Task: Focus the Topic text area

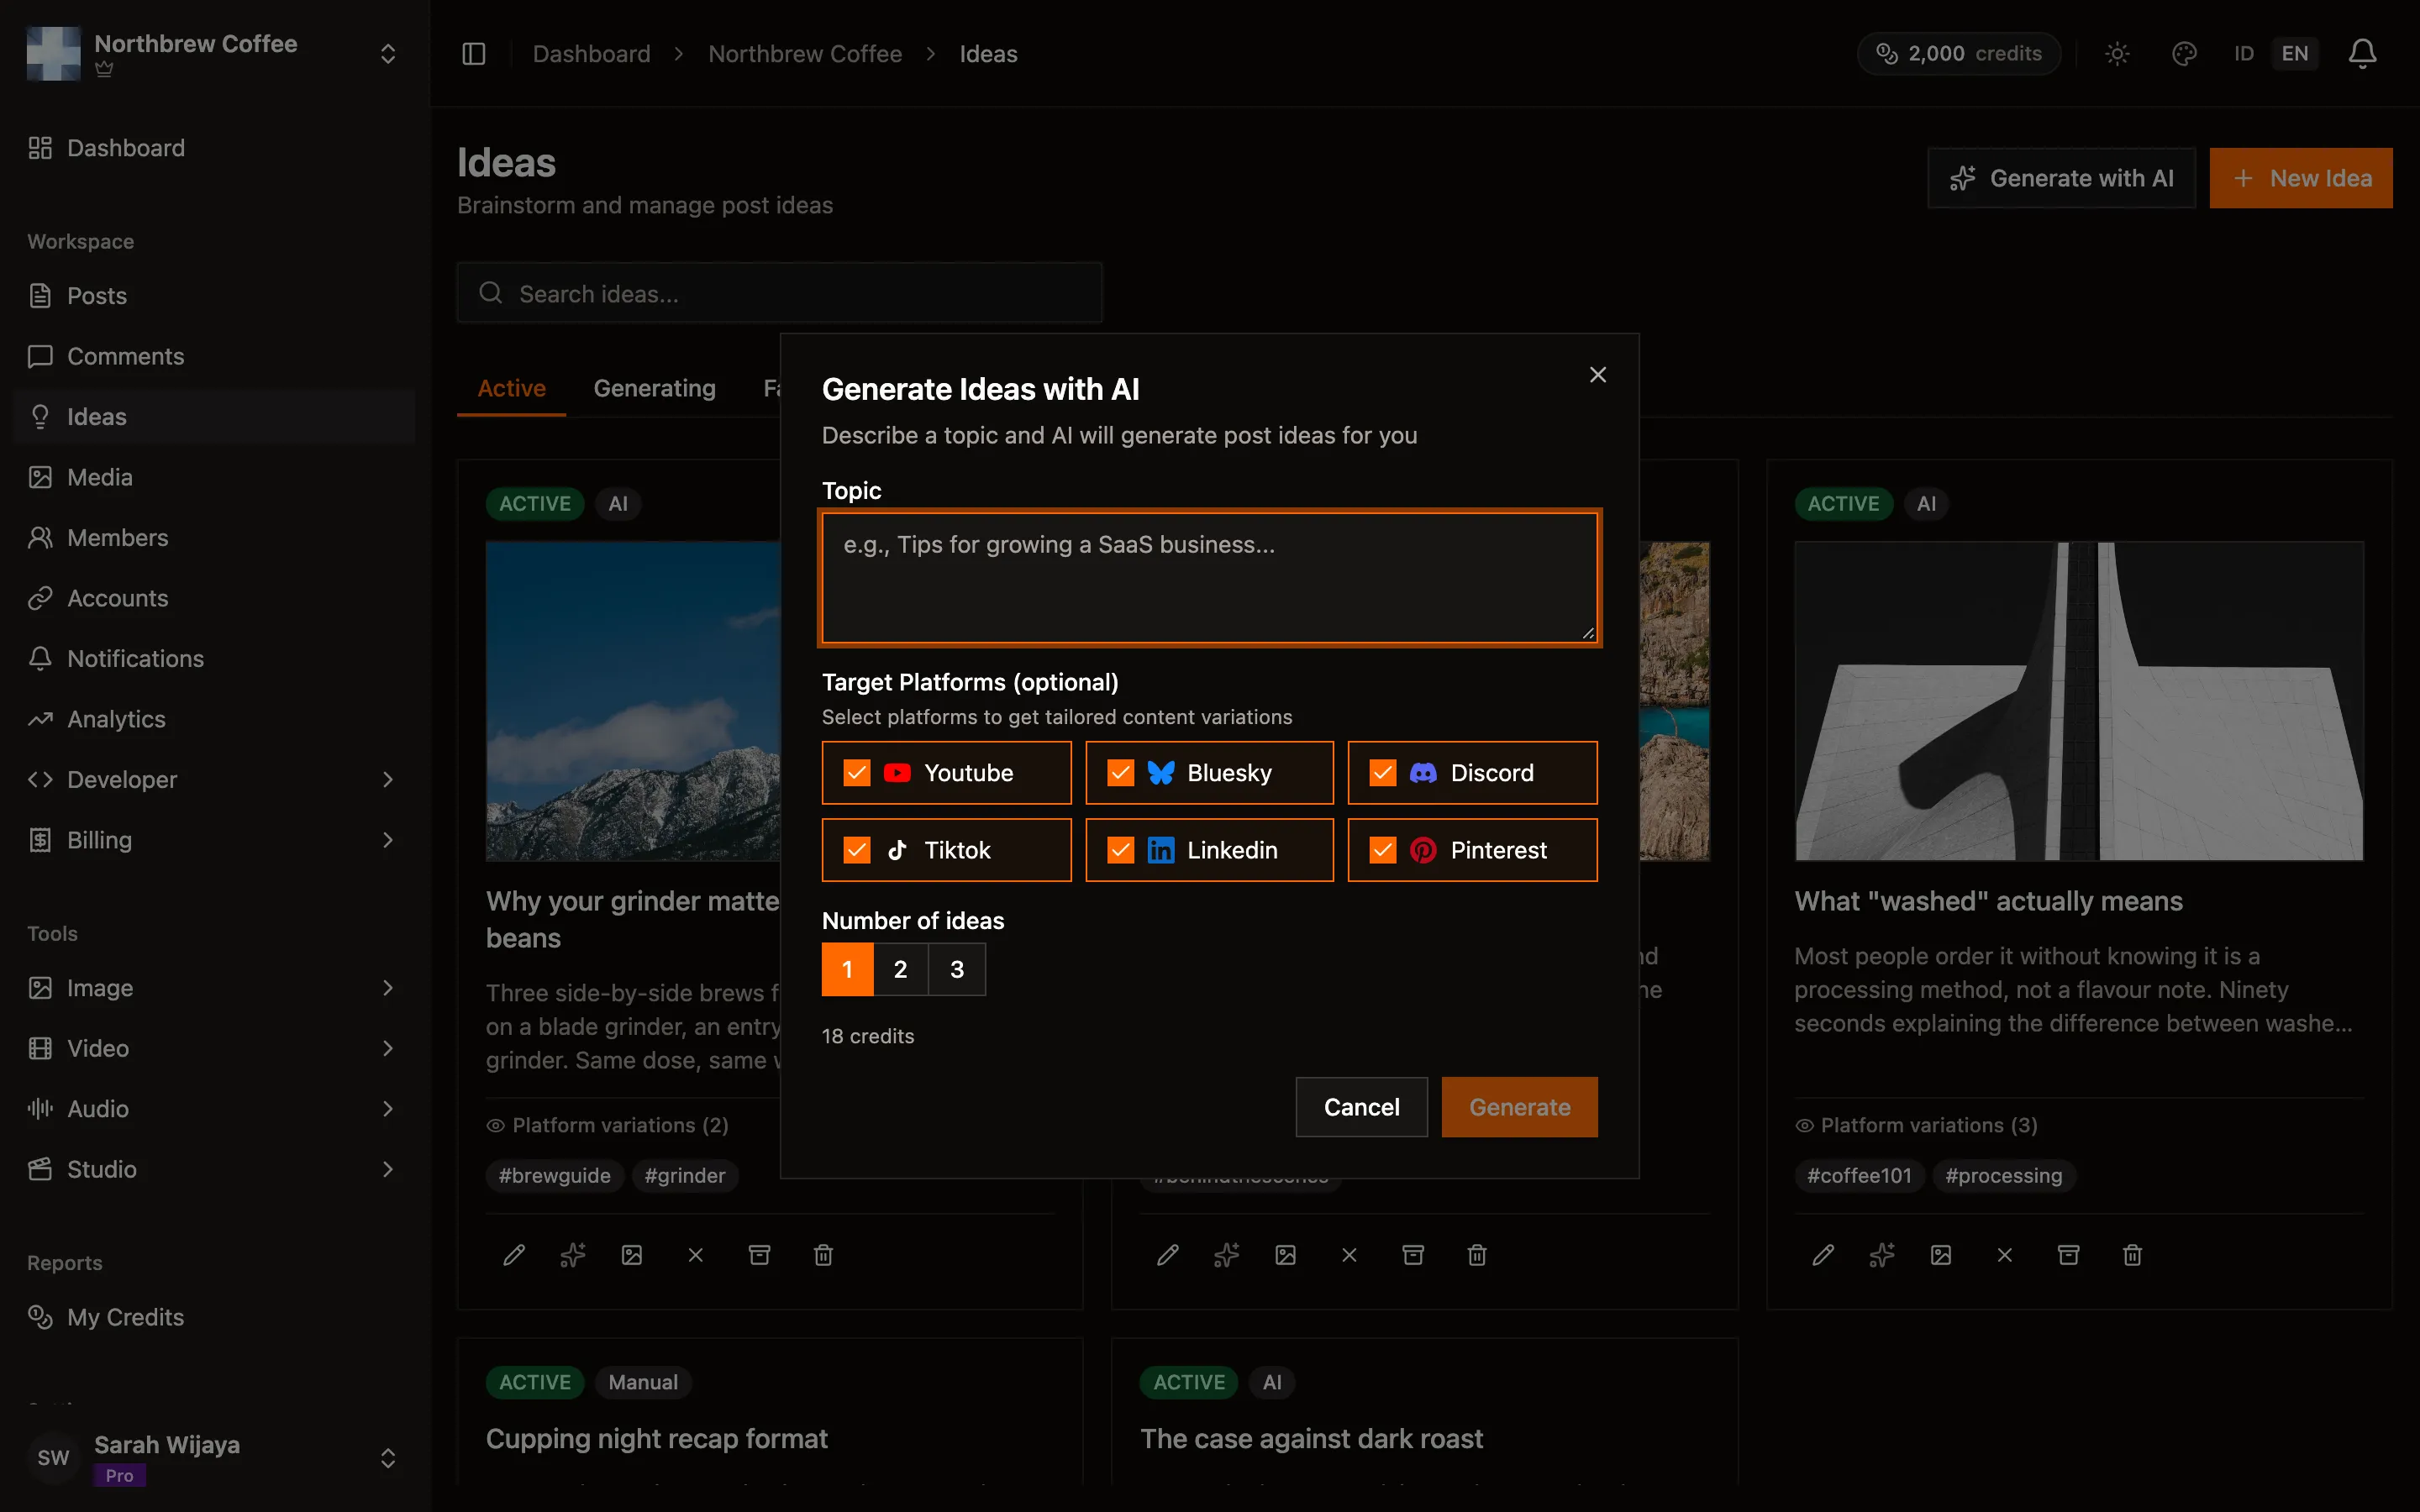Action: 1210,578
